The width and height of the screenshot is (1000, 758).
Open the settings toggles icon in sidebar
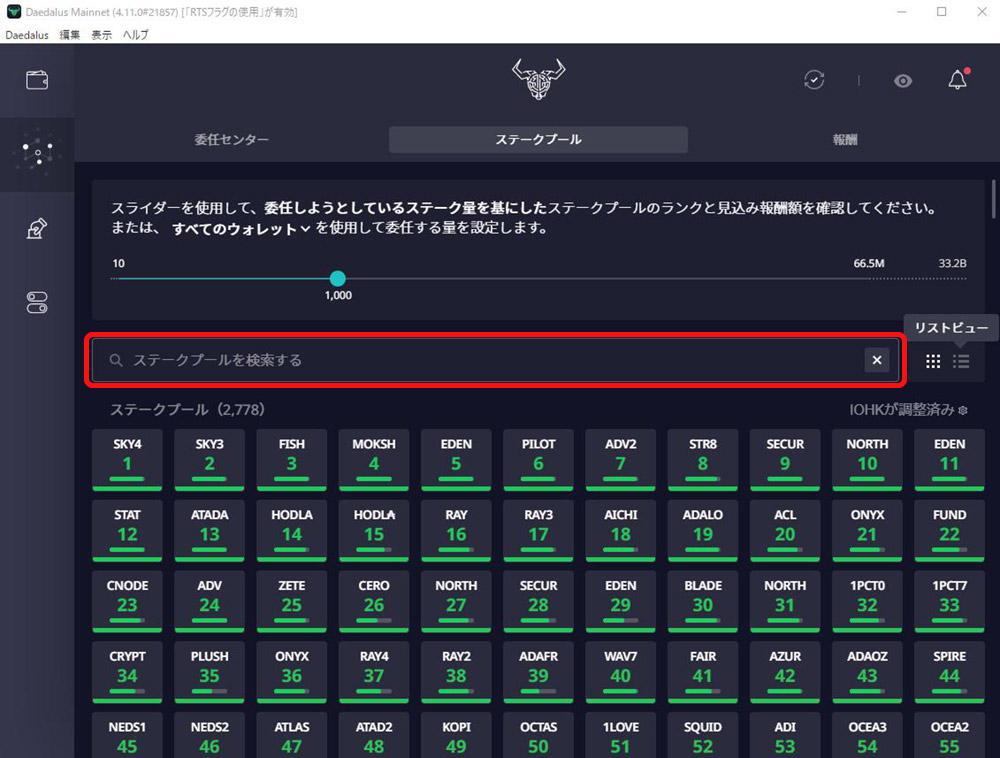tap(37, 303)
